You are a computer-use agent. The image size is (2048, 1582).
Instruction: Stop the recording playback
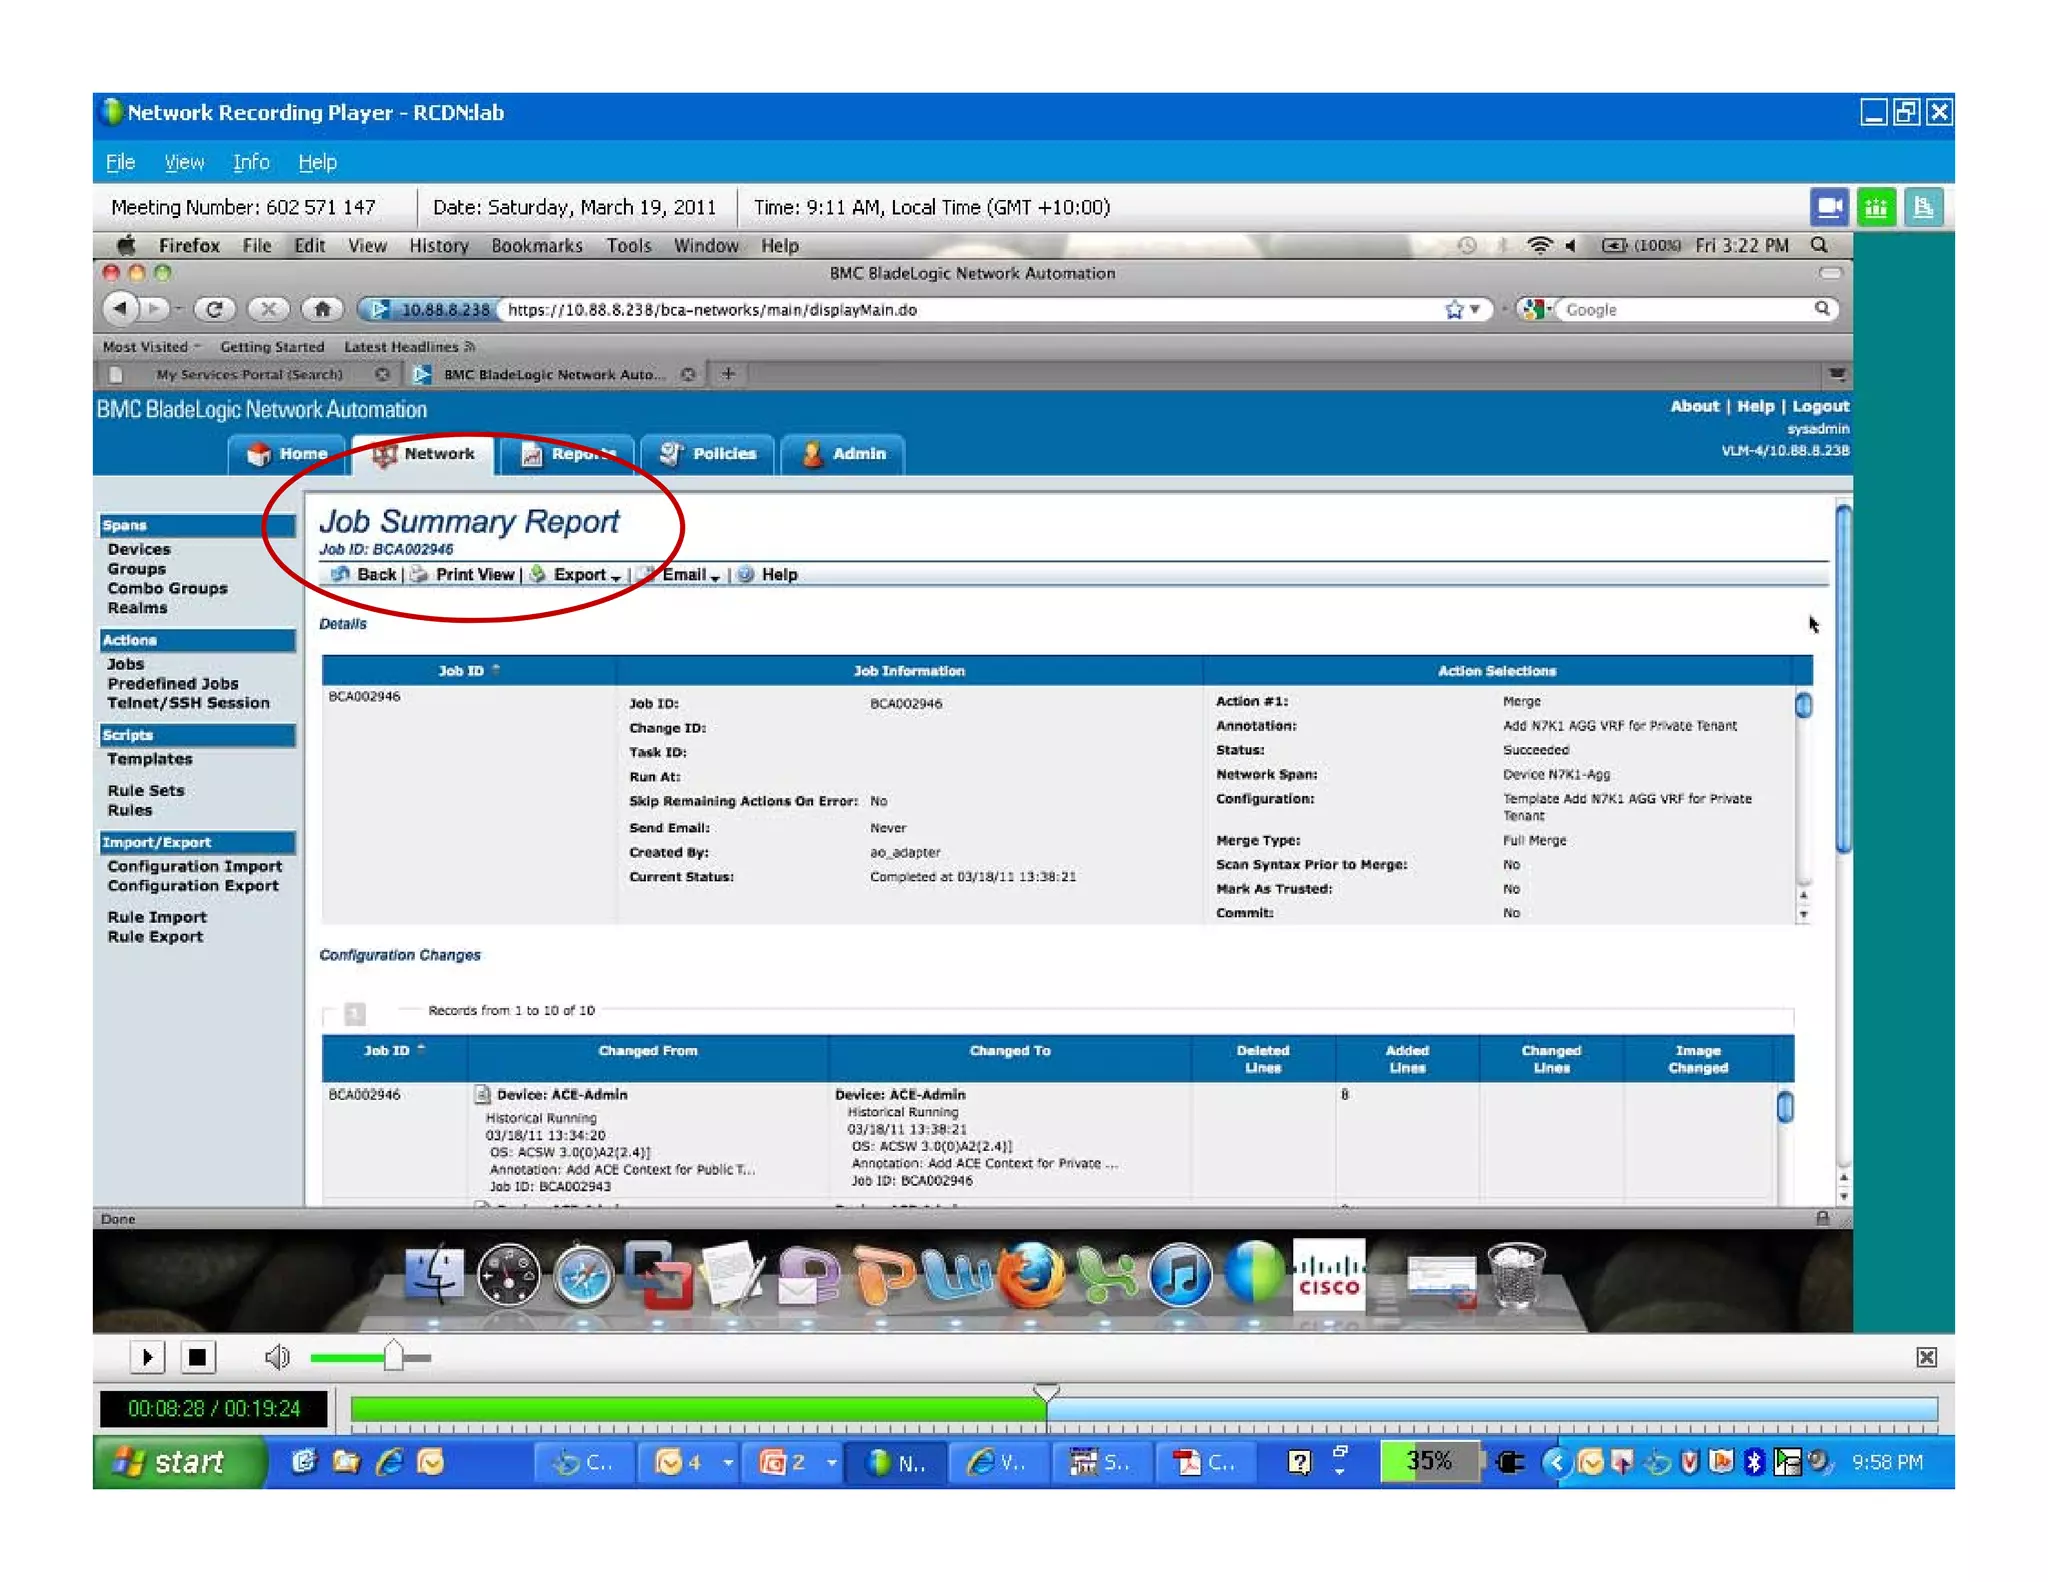coord(197,1357)
